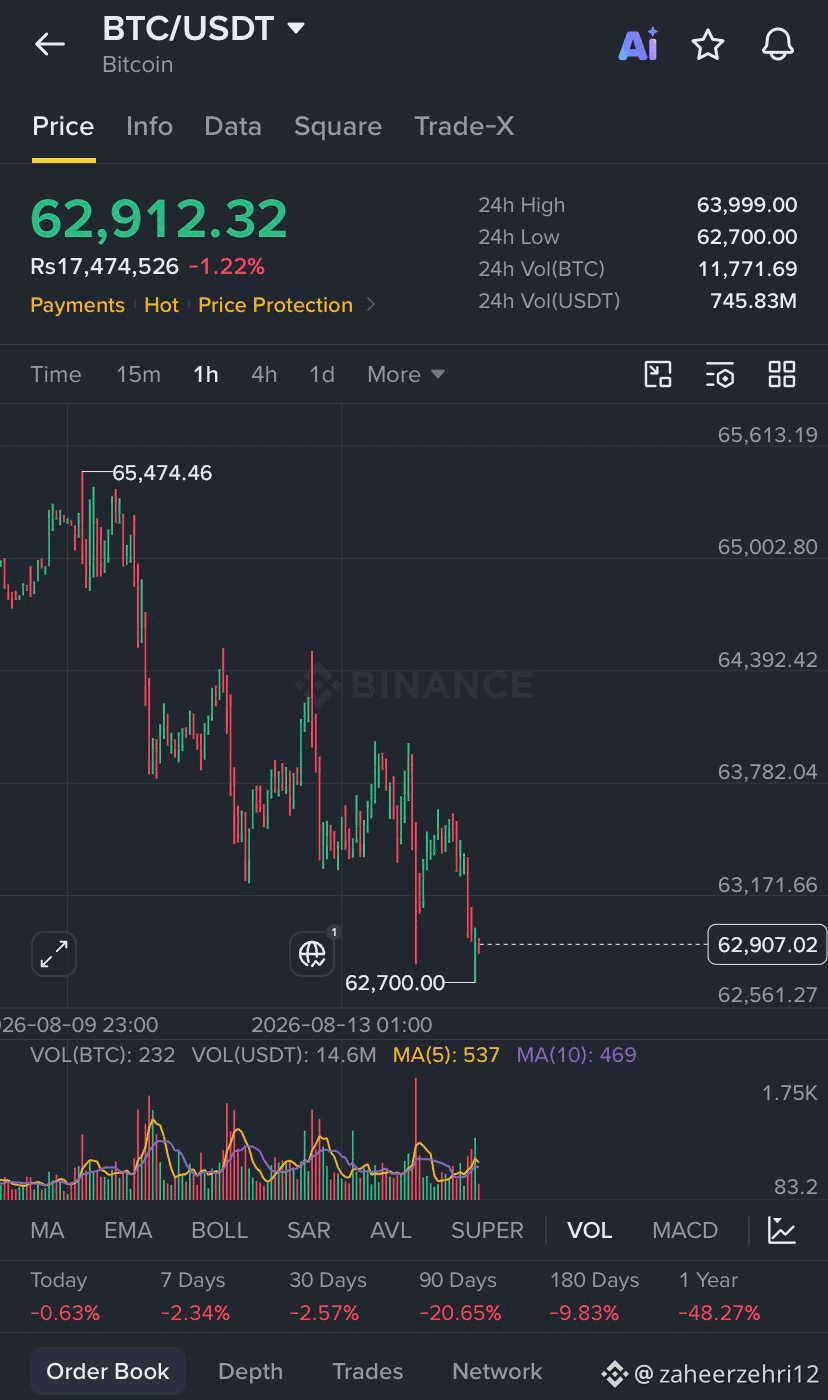Select the 15m interval

click(x=138, y=374)
